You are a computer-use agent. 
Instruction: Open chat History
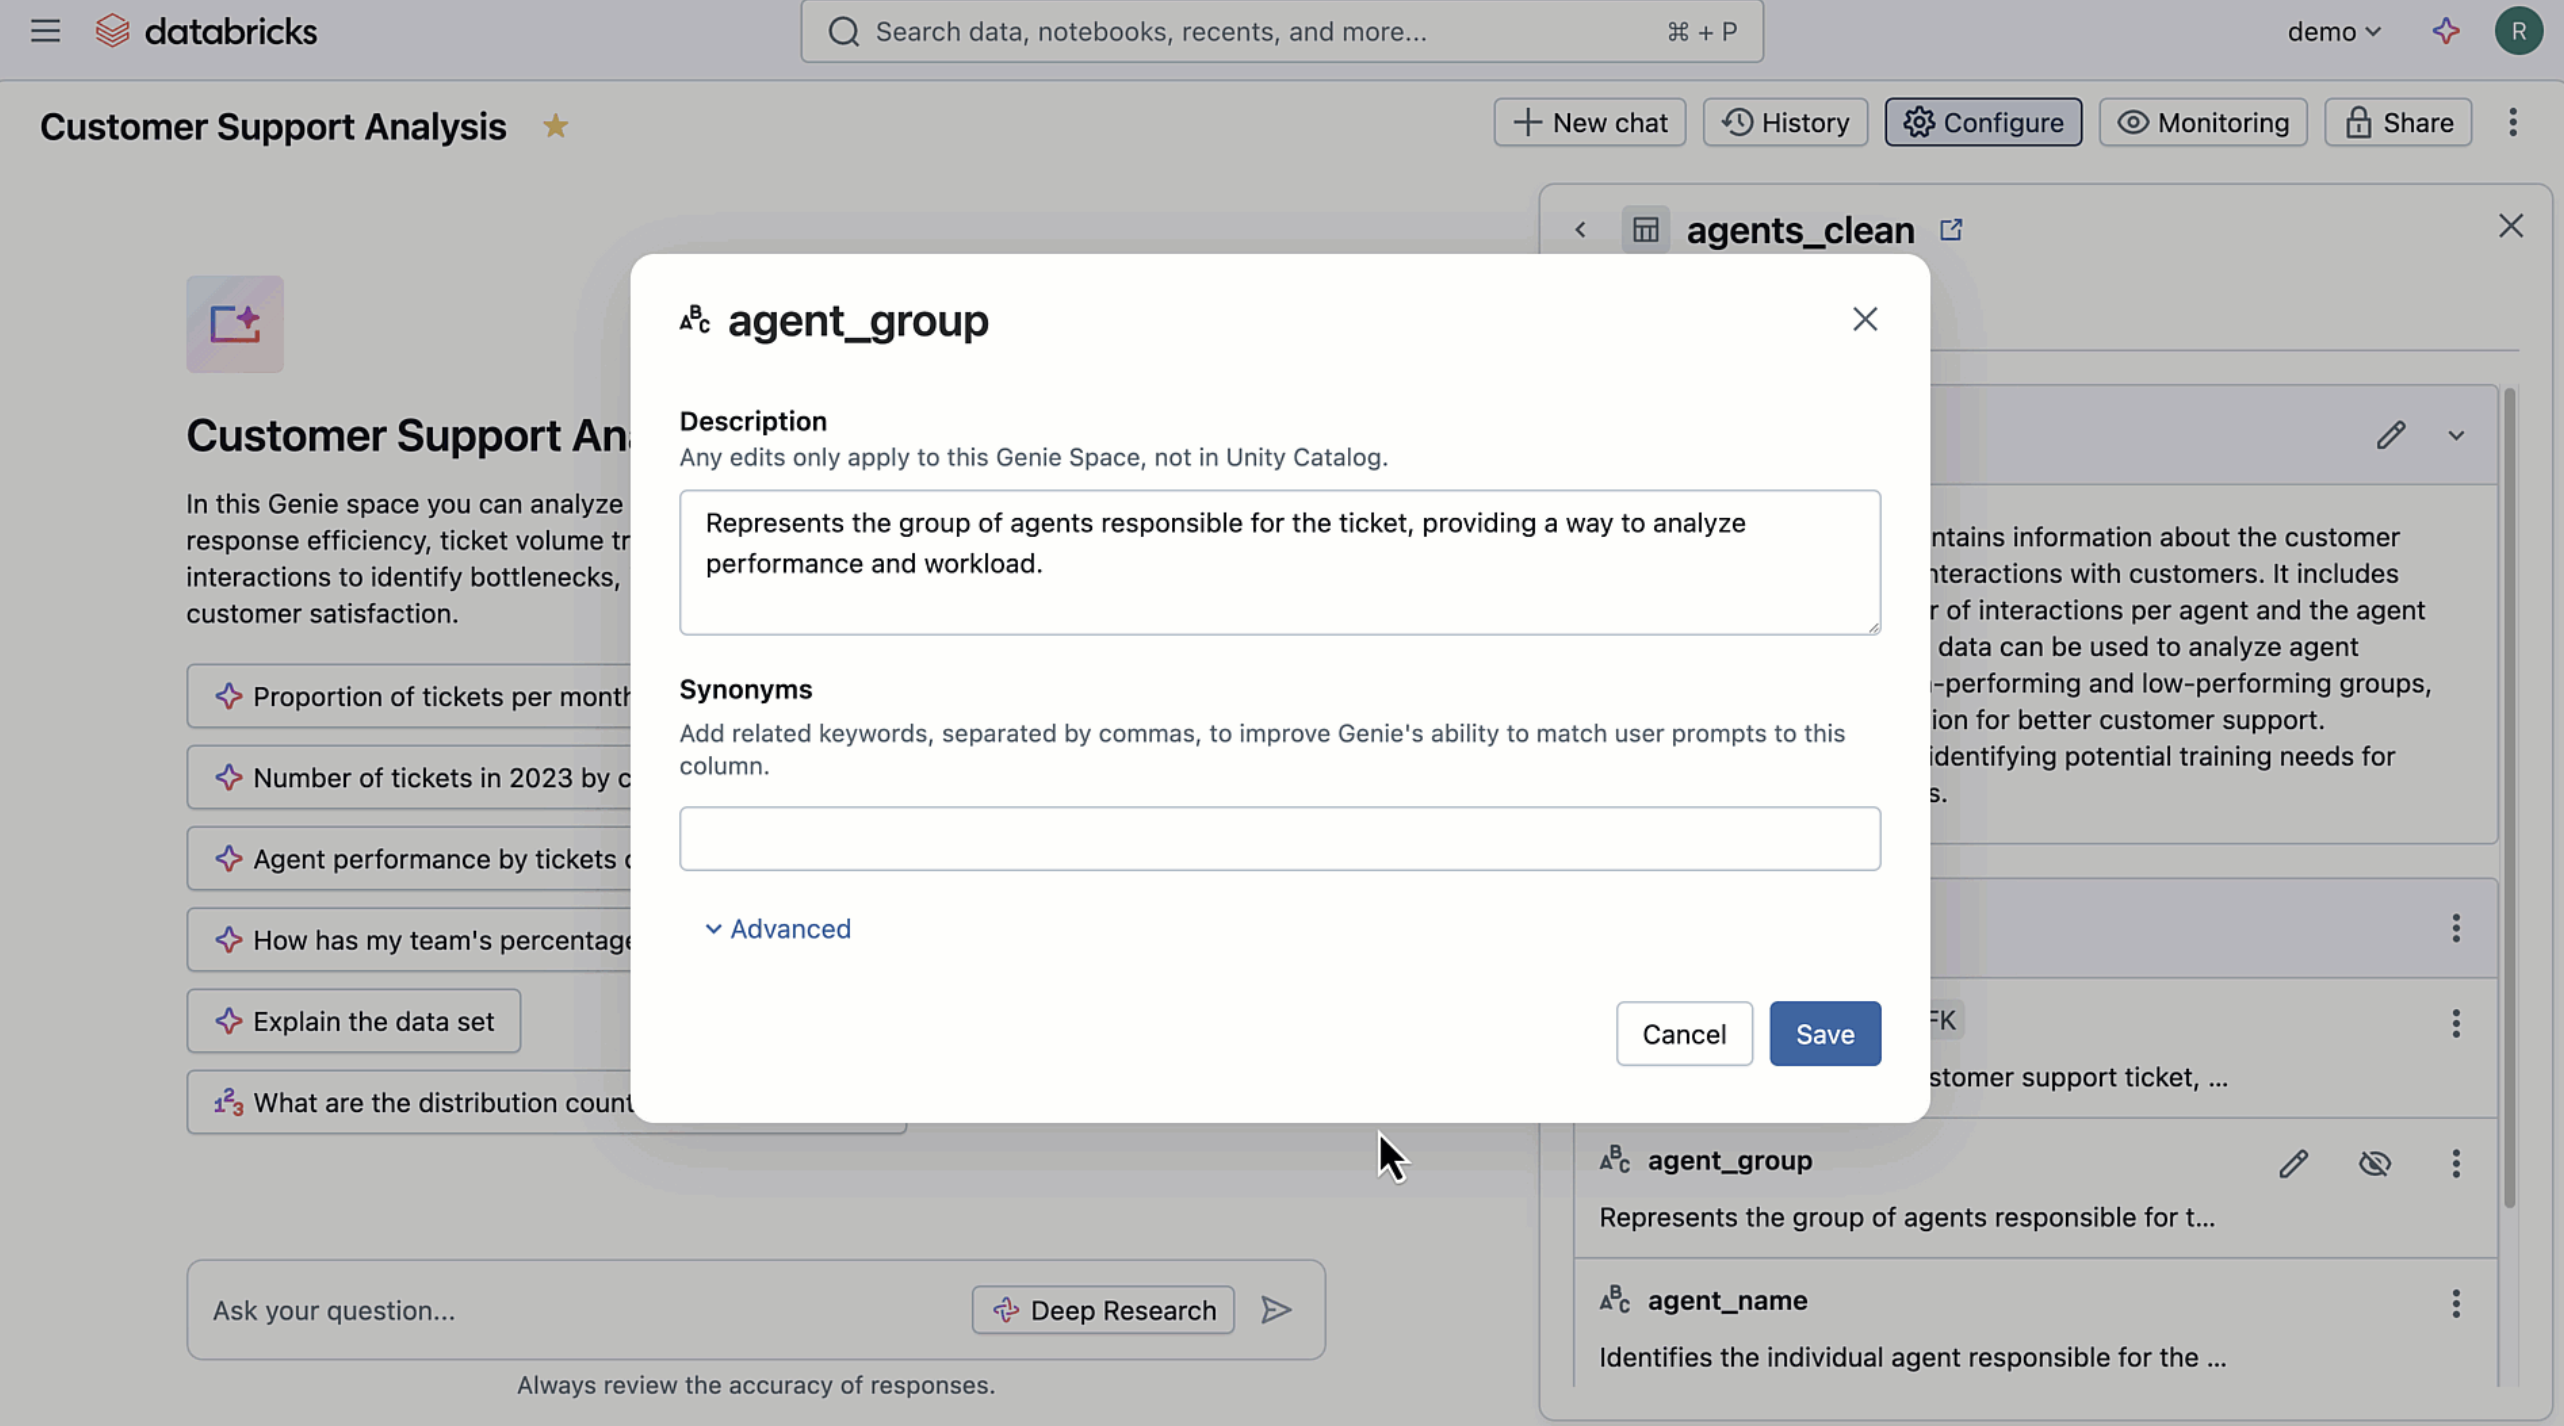[x=1785, y=122]
